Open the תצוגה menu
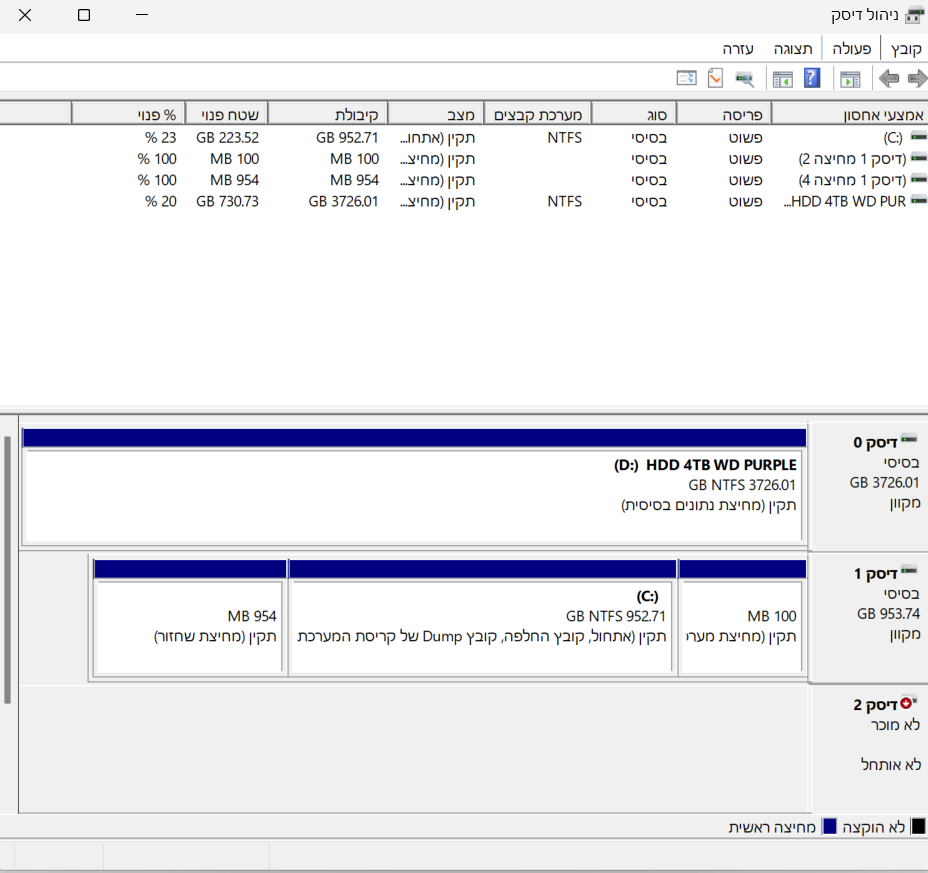 click(x=793, y=47)
